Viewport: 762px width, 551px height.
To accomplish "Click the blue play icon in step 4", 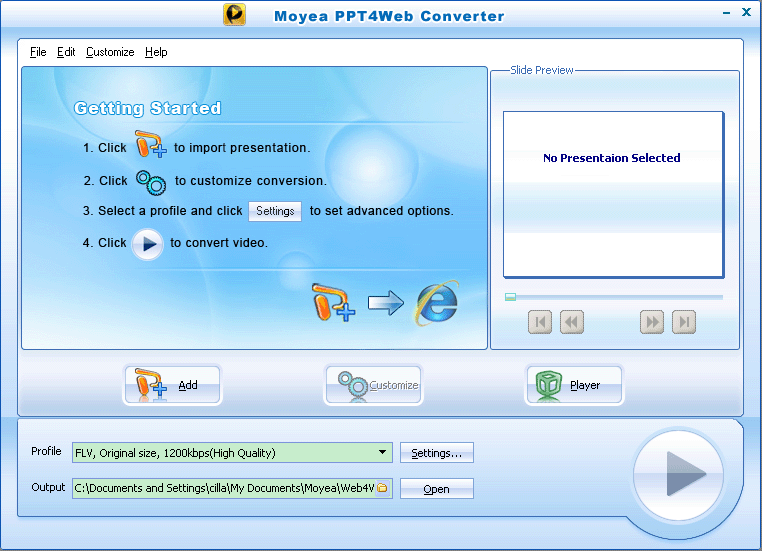I will click(148, 244).
